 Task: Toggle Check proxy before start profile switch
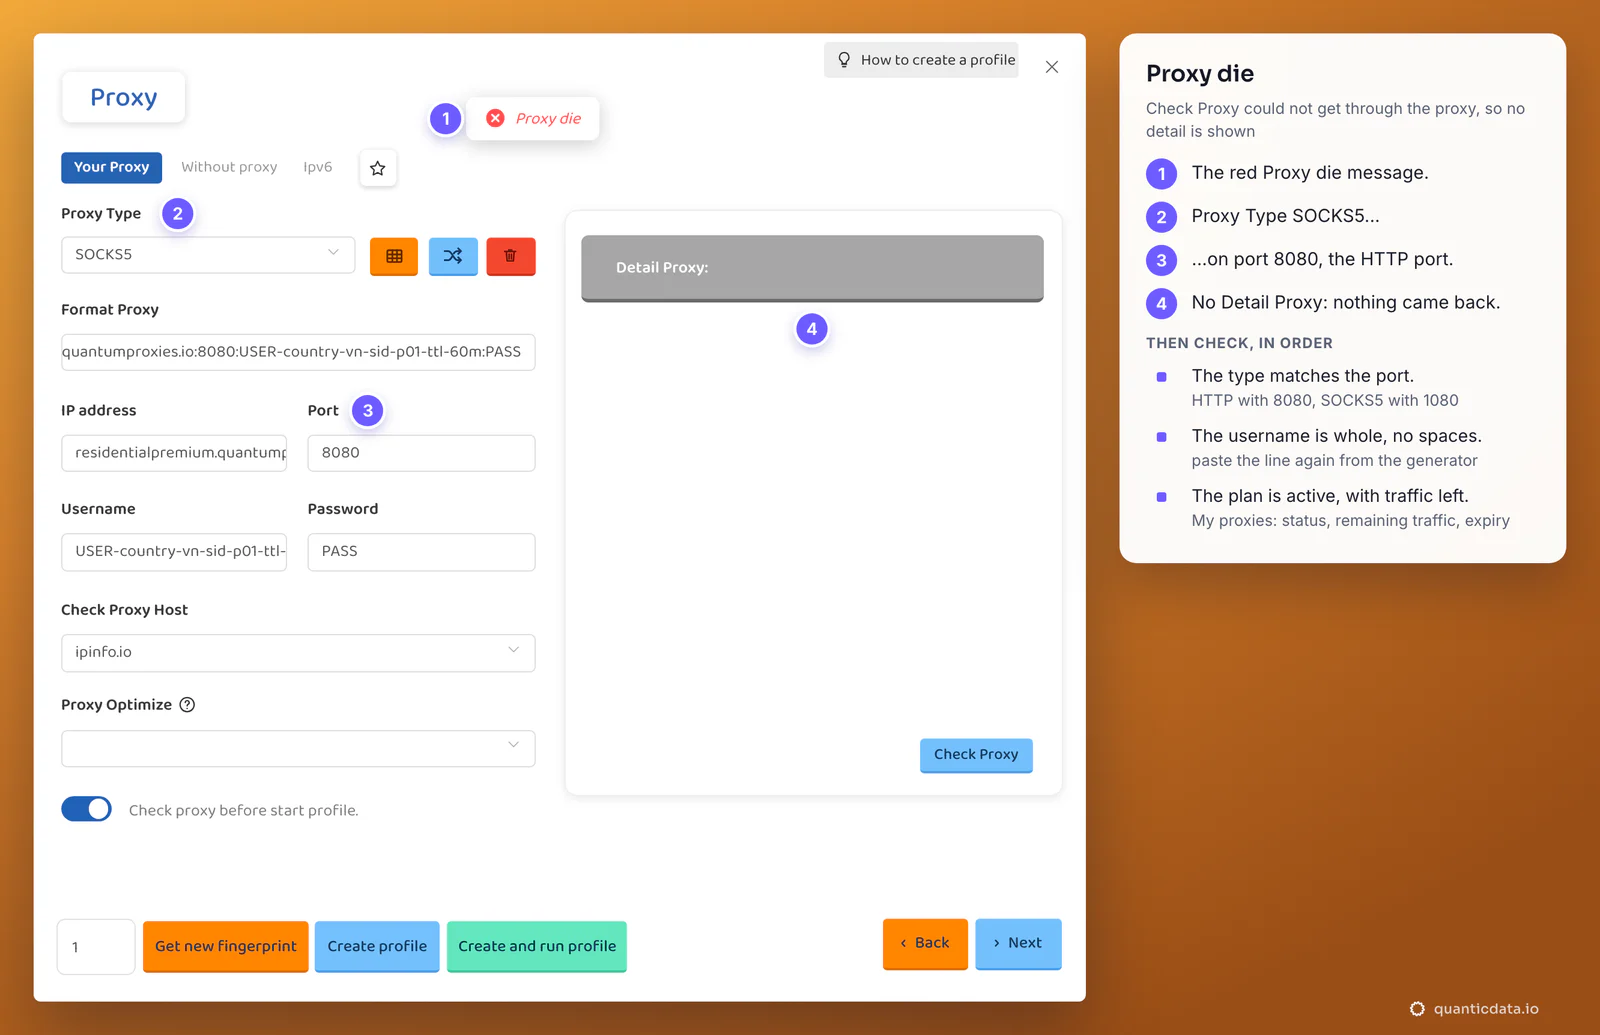(86, 809)
